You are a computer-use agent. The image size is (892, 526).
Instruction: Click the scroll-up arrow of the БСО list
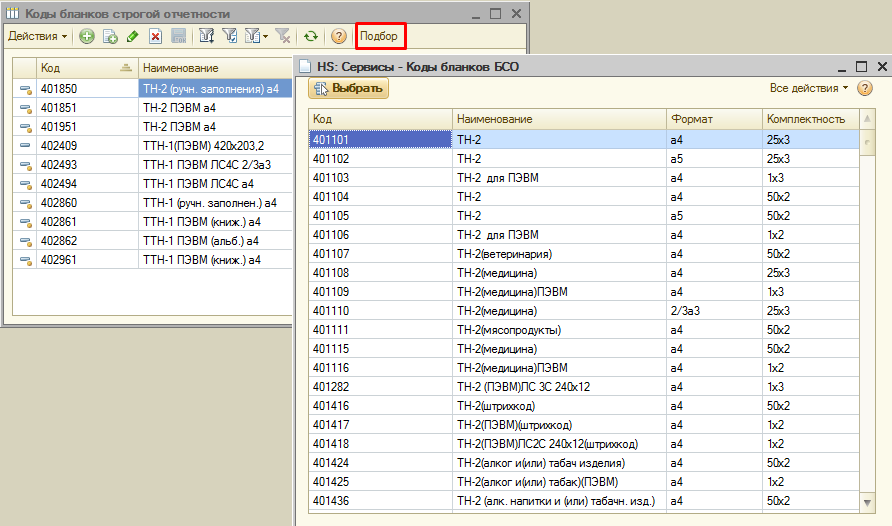point(867,119)
